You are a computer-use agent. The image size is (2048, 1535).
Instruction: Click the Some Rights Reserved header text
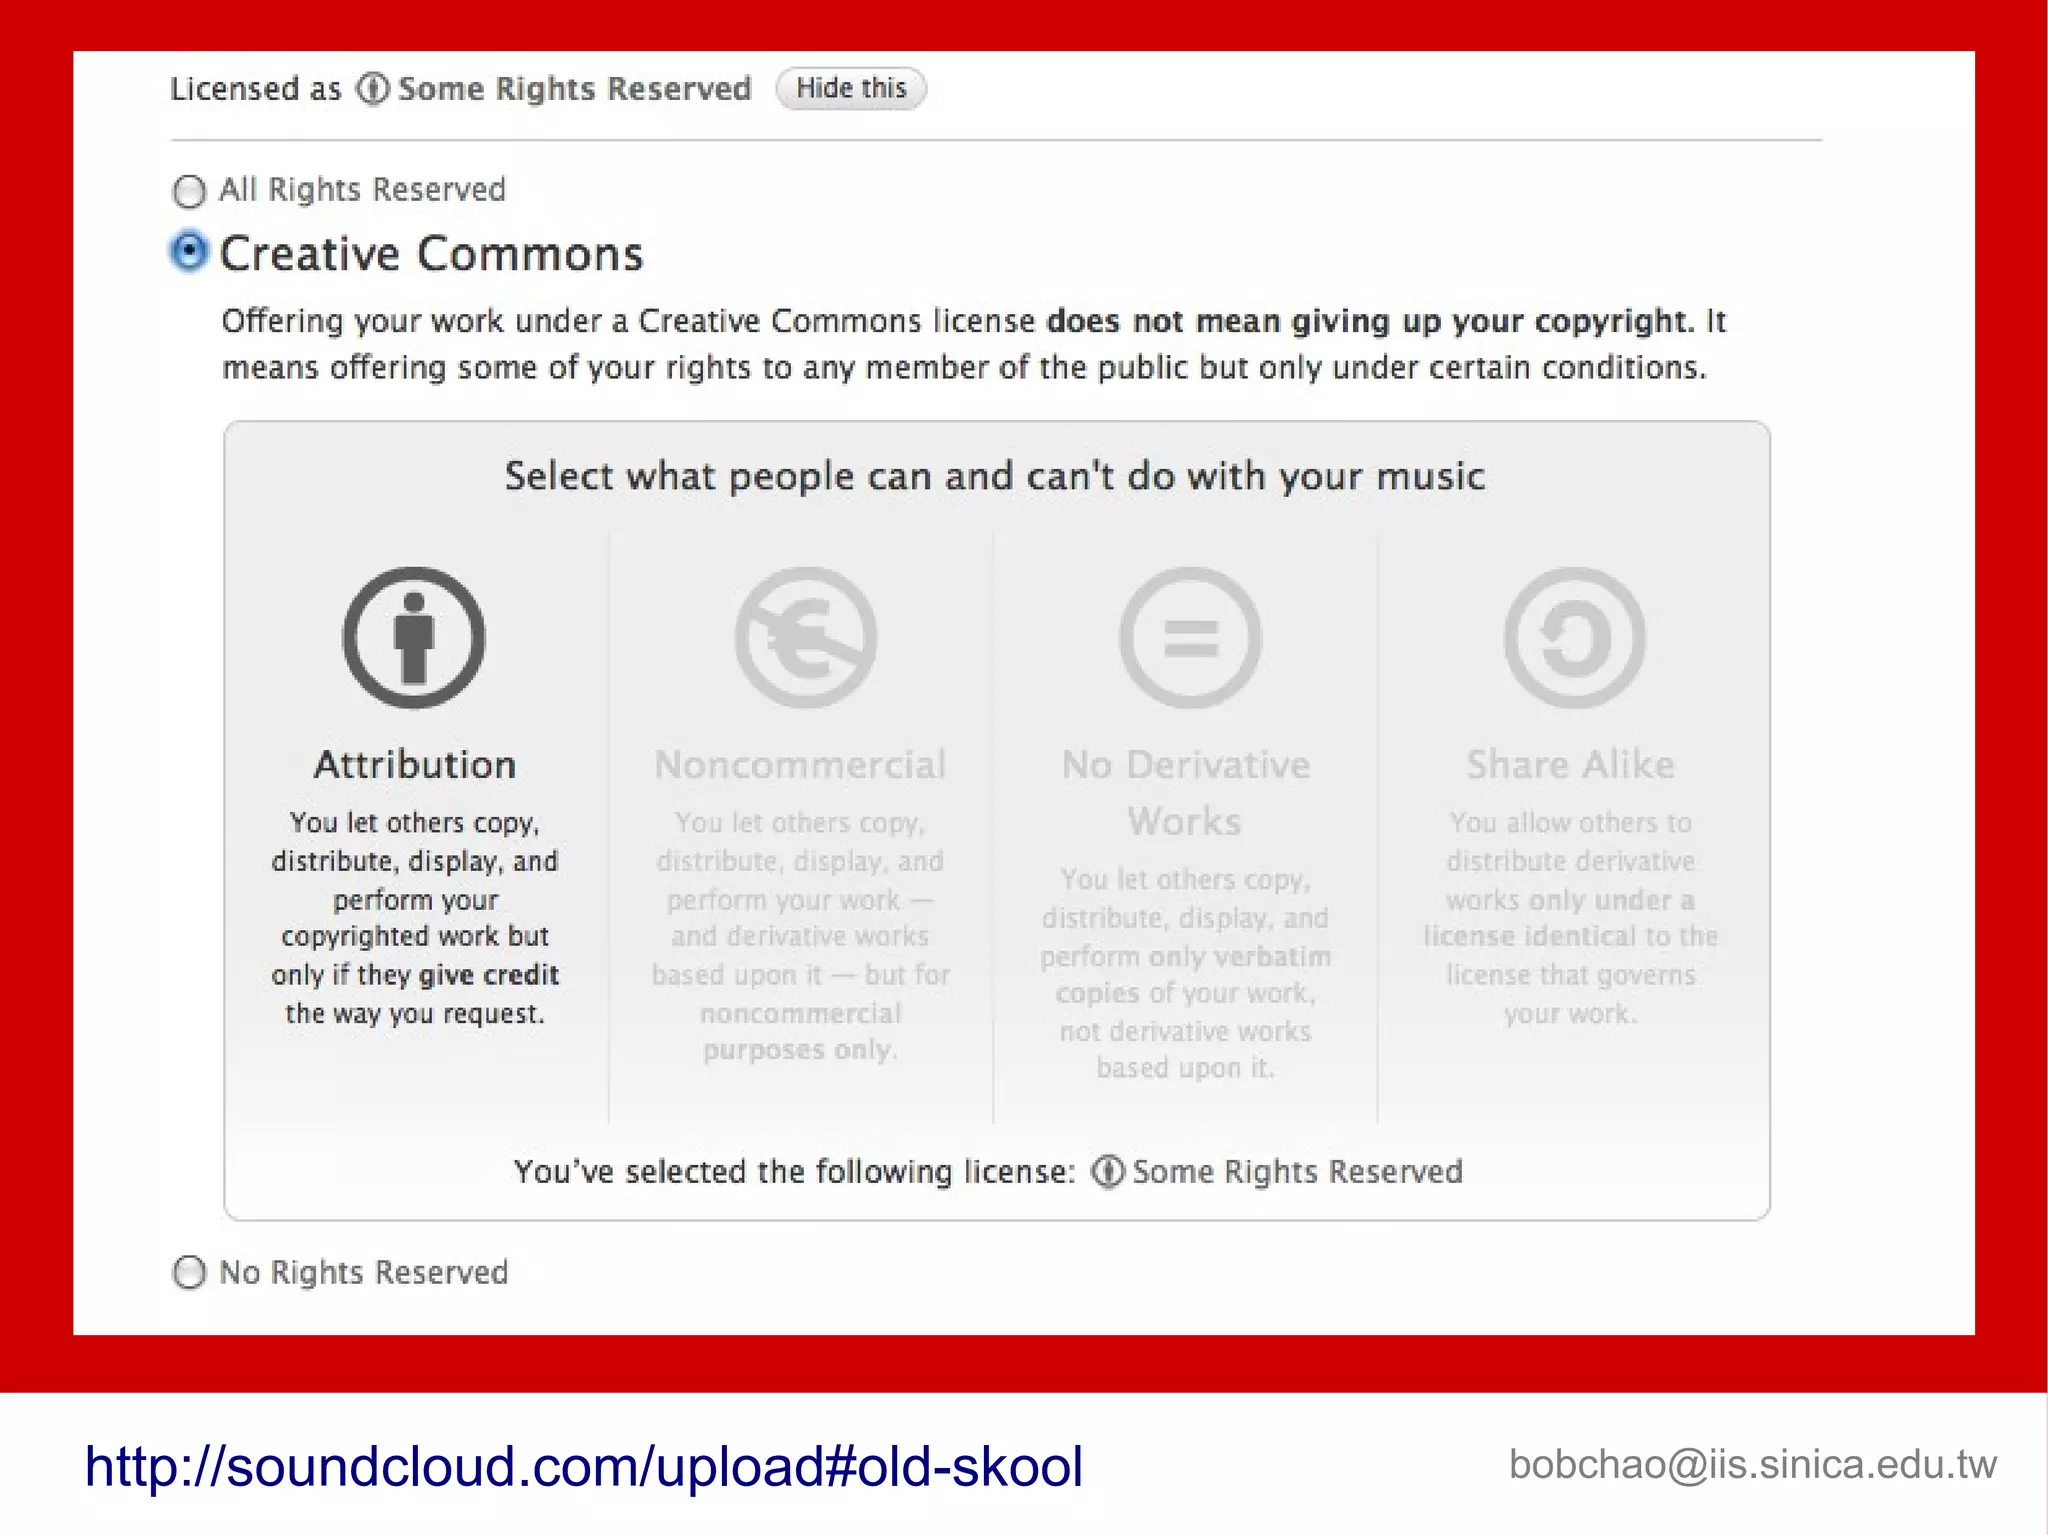point(574,89)
